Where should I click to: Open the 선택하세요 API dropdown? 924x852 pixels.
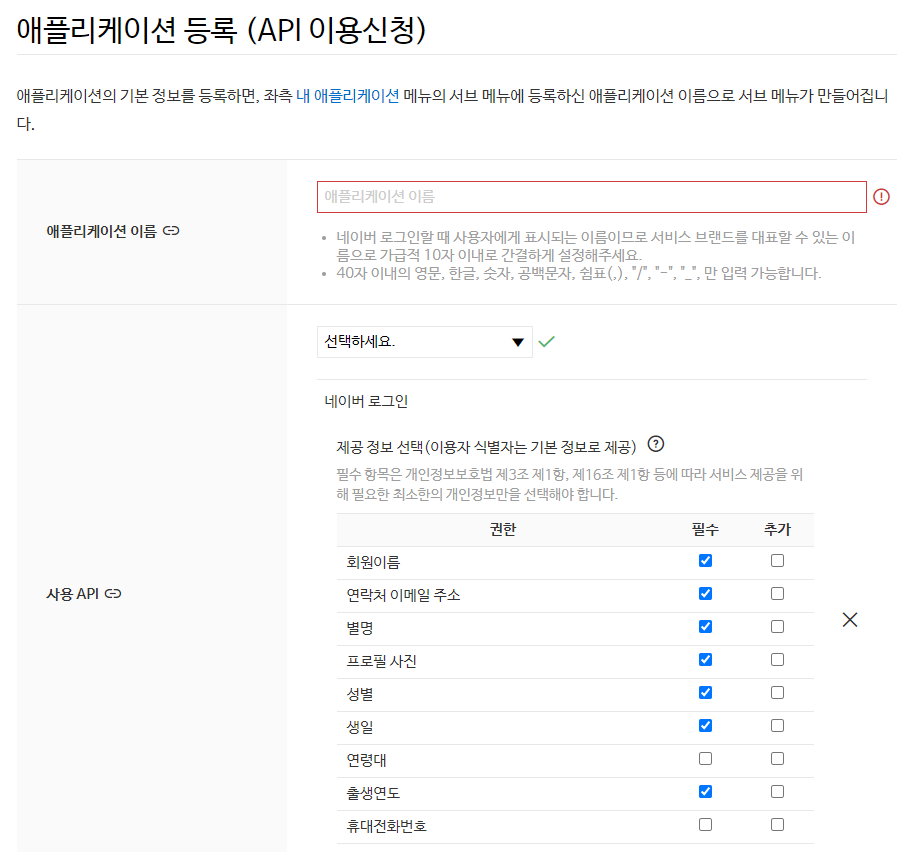pos(424,342)
